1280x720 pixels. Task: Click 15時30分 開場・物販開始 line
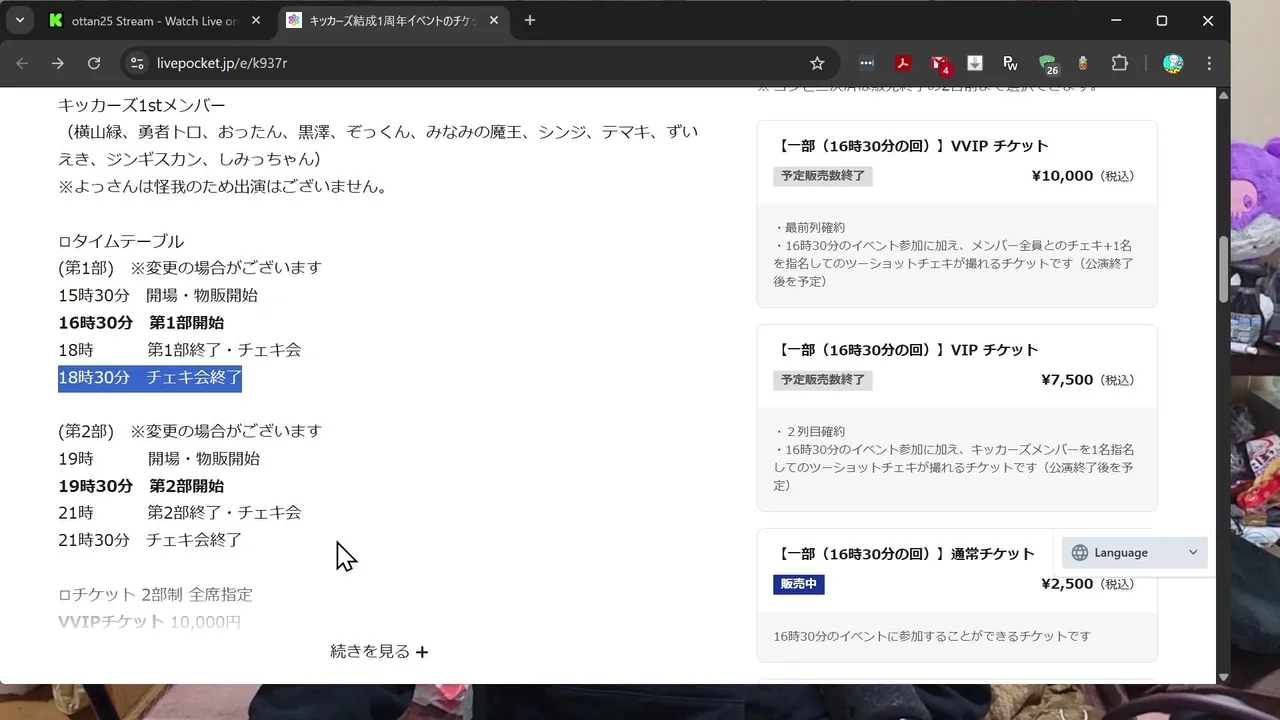[x=158, y=296]
